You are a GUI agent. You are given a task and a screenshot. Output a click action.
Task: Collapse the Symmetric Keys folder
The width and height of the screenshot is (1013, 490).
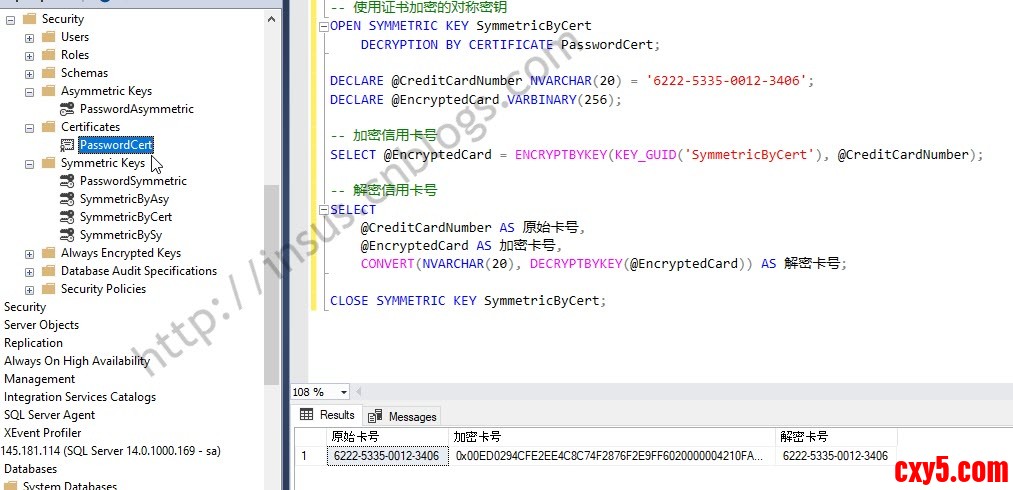[x=30, y=164]
